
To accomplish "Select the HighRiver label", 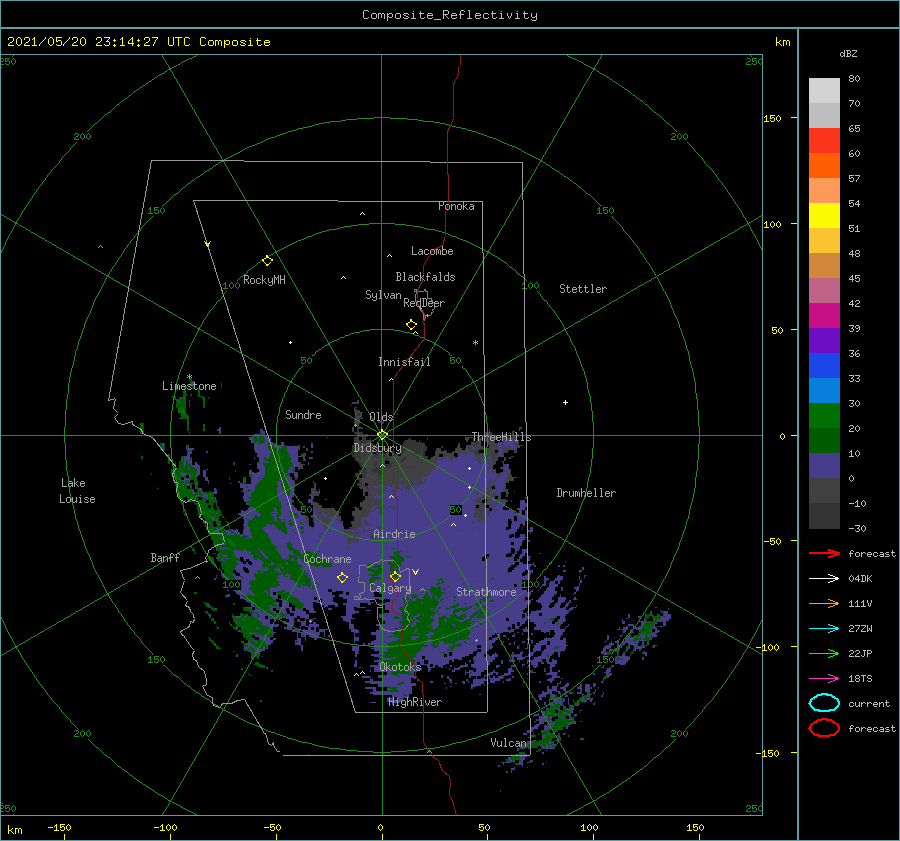I will [415, 702].
